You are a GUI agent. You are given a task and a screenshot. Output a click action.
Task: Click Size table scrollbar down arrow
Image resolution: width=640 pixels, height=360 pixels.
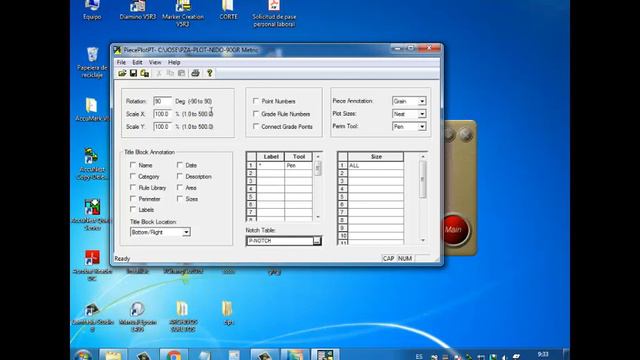[x=423, y=240]
